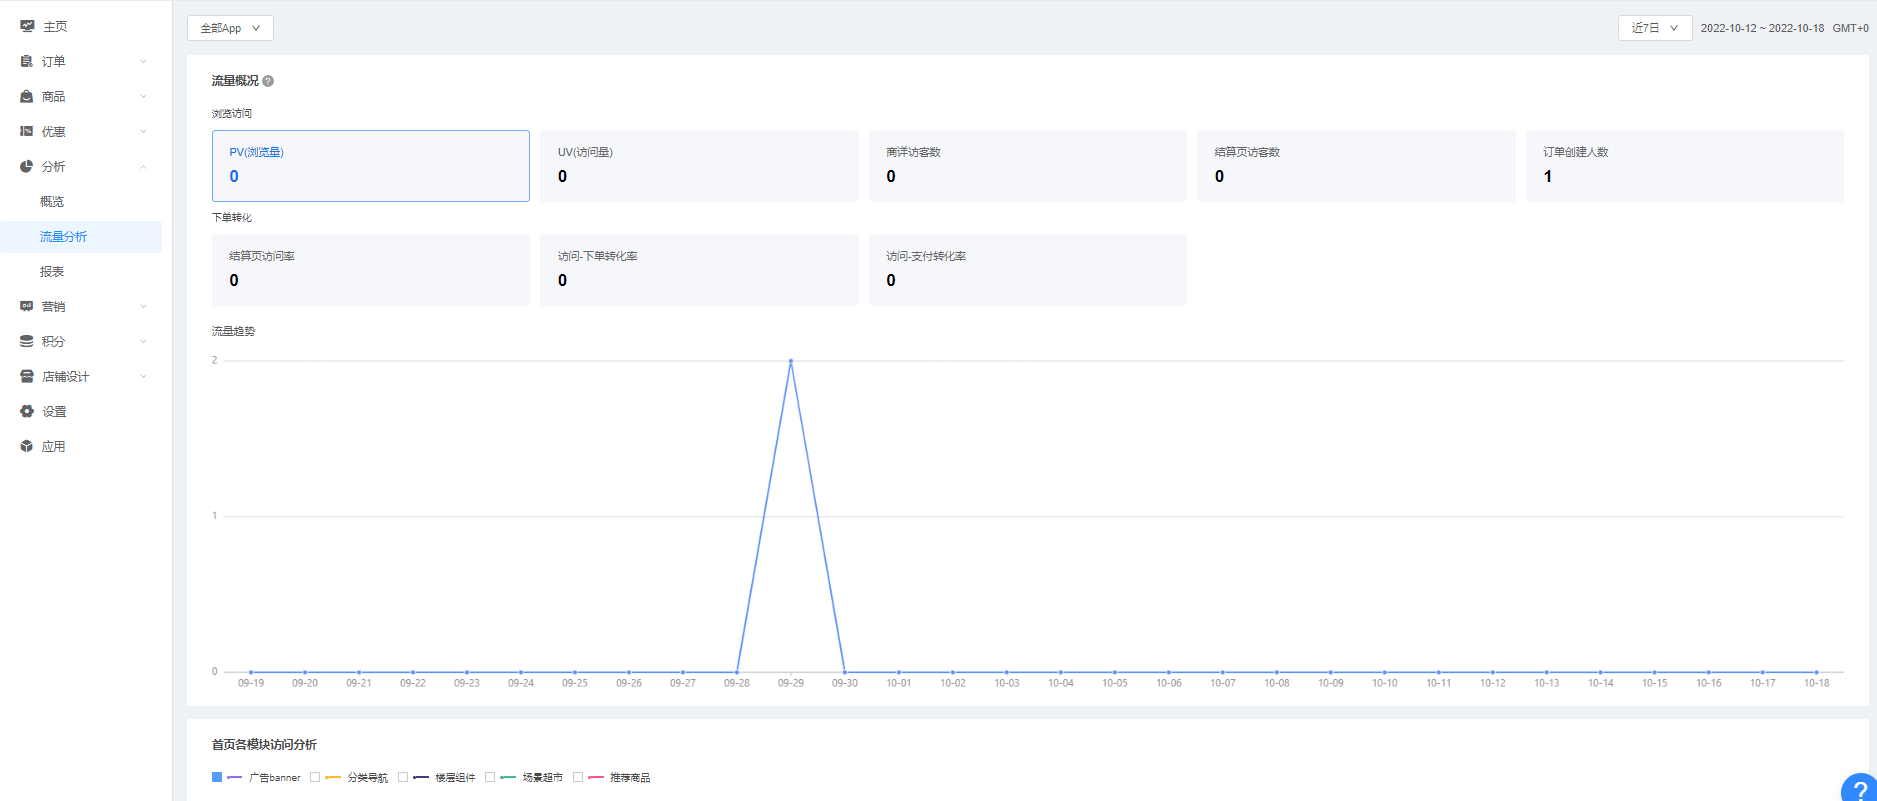This screenshot has height=801, width=1877.
Task: Open the 近7日 date range dropdown
Action: click(x=1655, y=28)
